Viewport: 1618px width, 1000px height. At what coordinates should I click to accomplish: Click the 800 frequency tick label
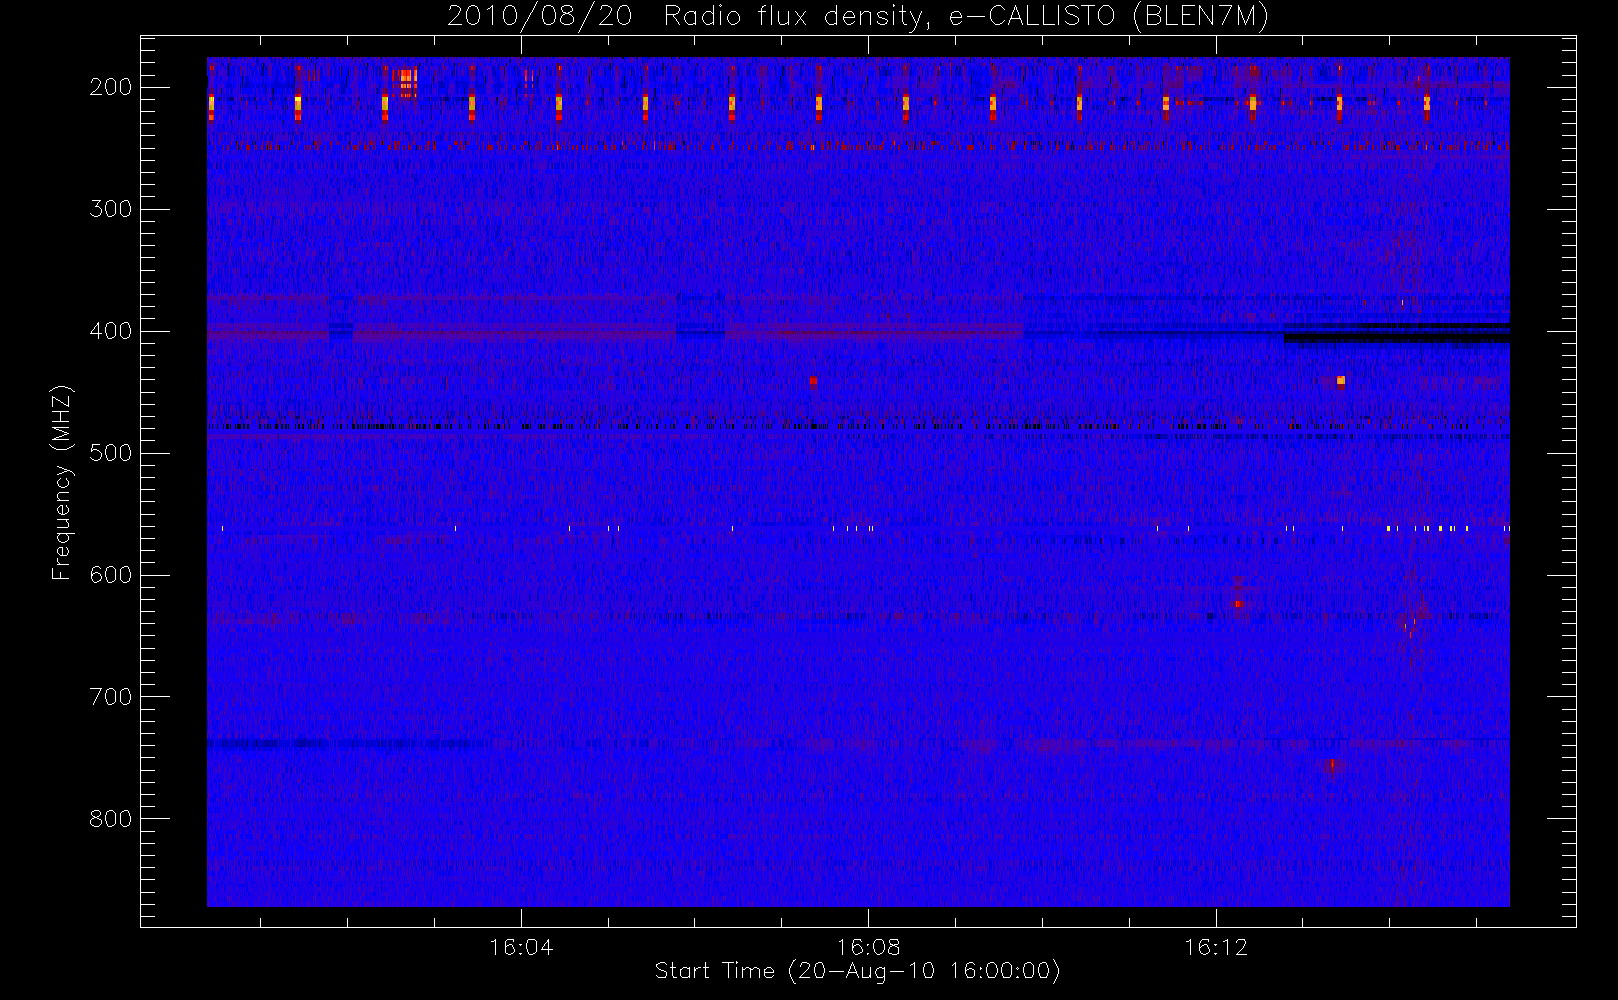tap(111, 819)
